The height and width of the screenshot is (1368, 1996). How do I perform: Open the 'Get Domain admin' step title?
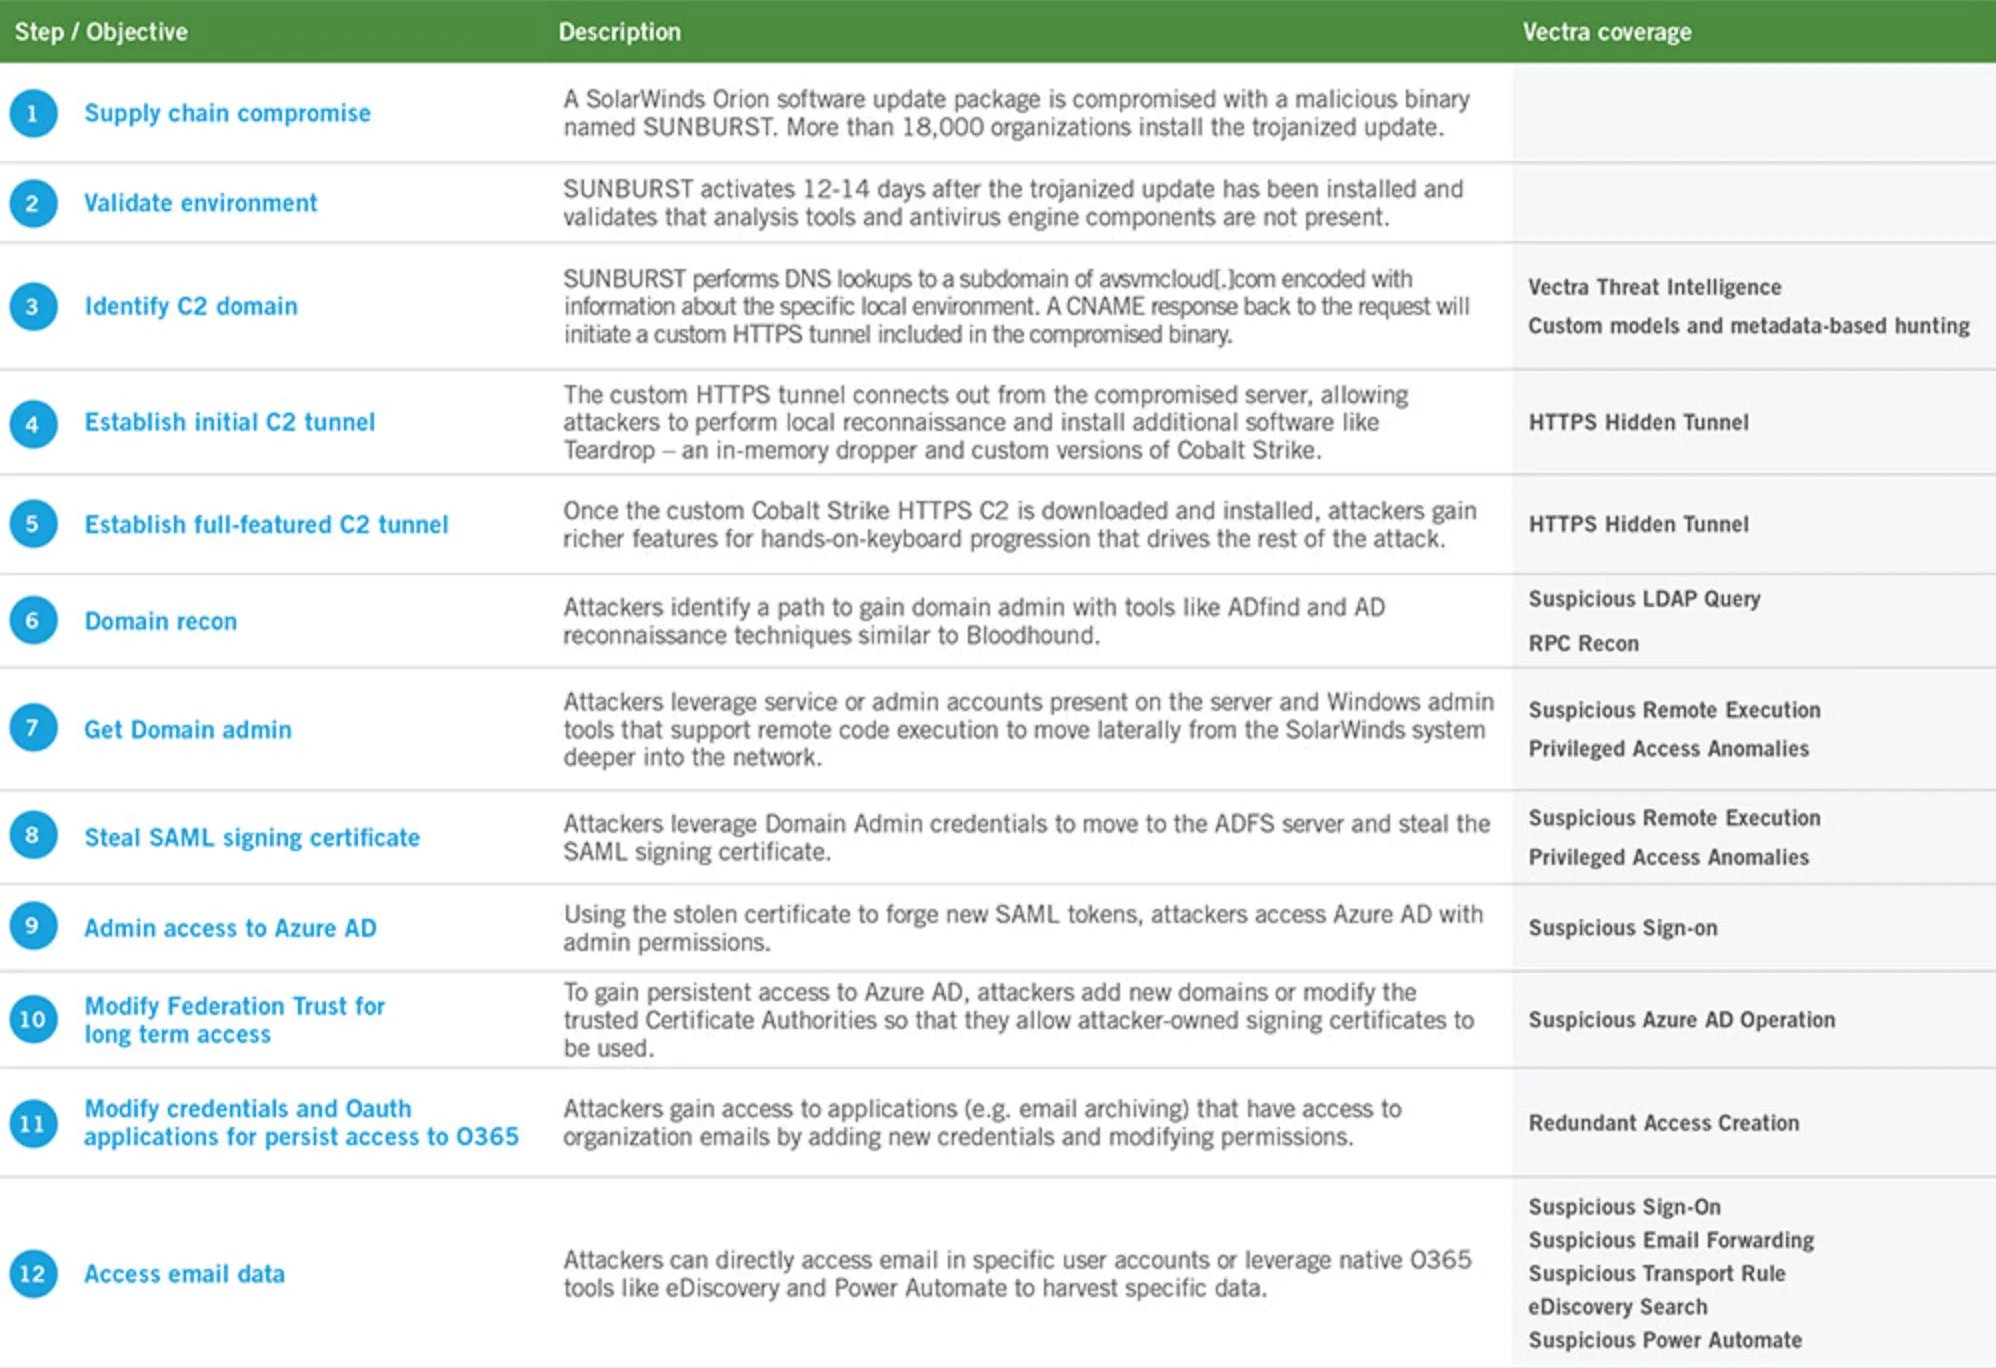[x=188, y=729]
